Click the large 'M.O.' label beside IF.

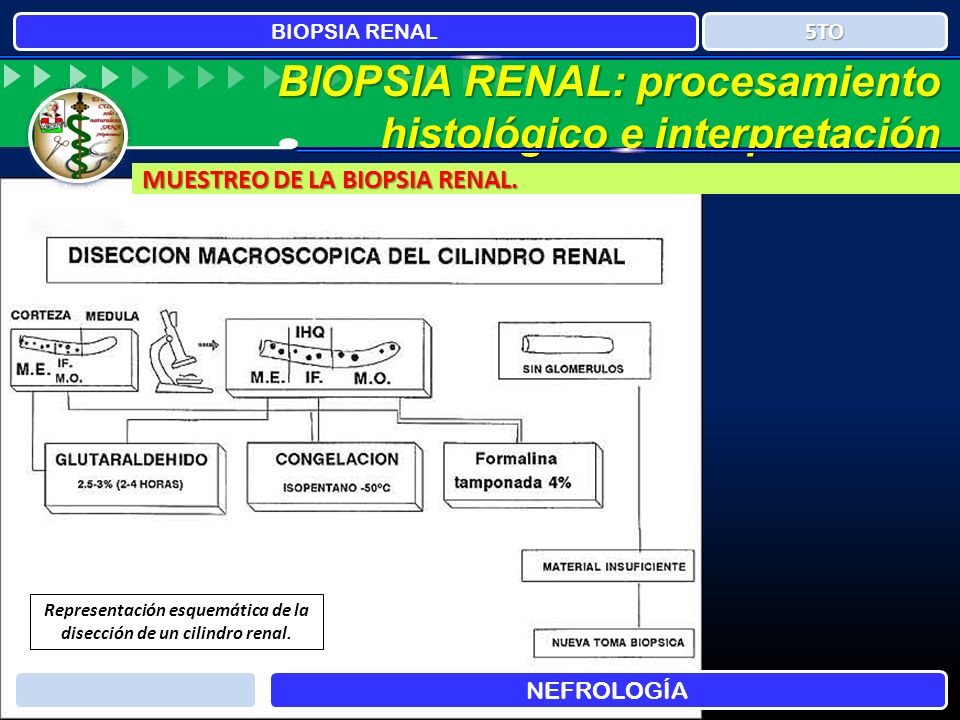pos(372,378)
